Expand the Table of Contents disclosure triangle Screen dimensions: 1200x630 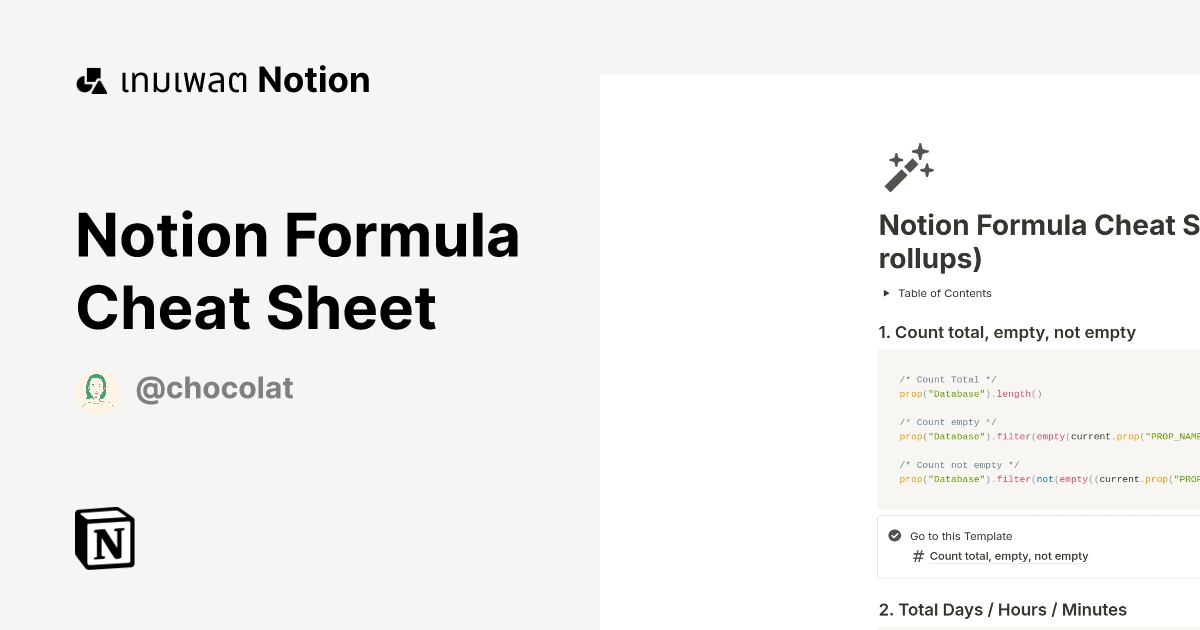(886, 293)
